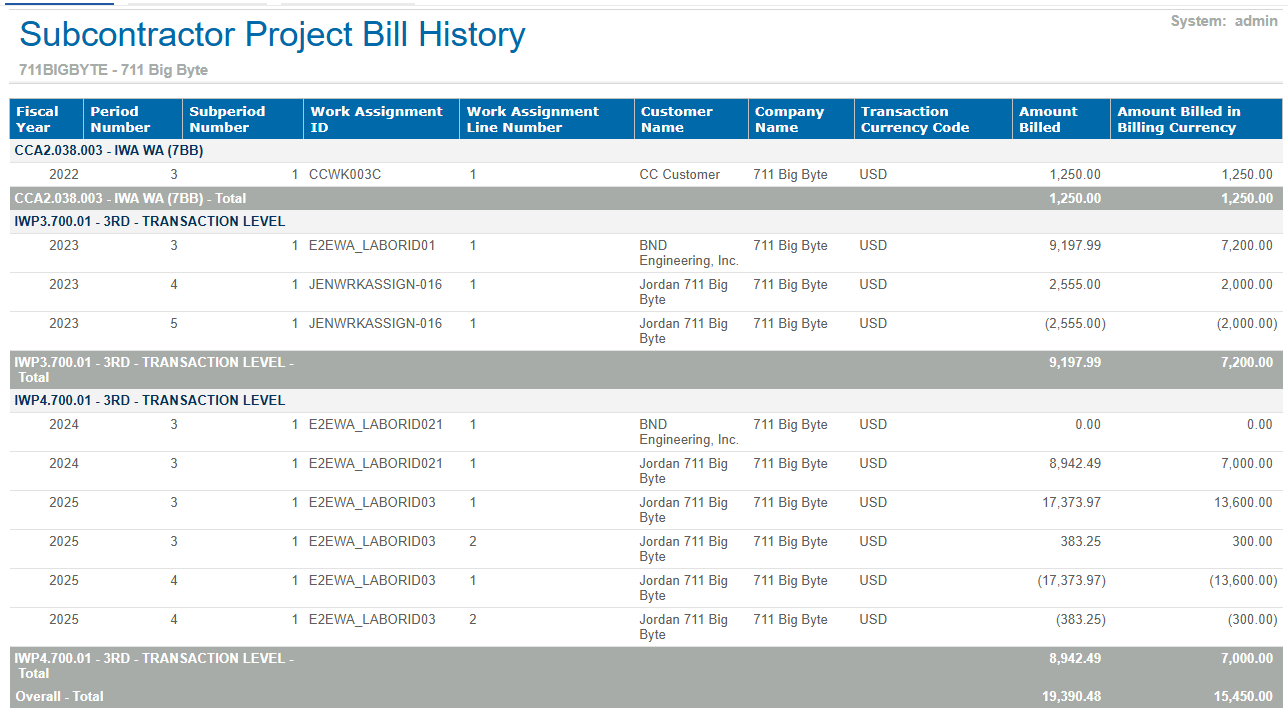Click the Customer Name column header
The height and width of the screenshot is (725, 1288).
tap(676, 119)
